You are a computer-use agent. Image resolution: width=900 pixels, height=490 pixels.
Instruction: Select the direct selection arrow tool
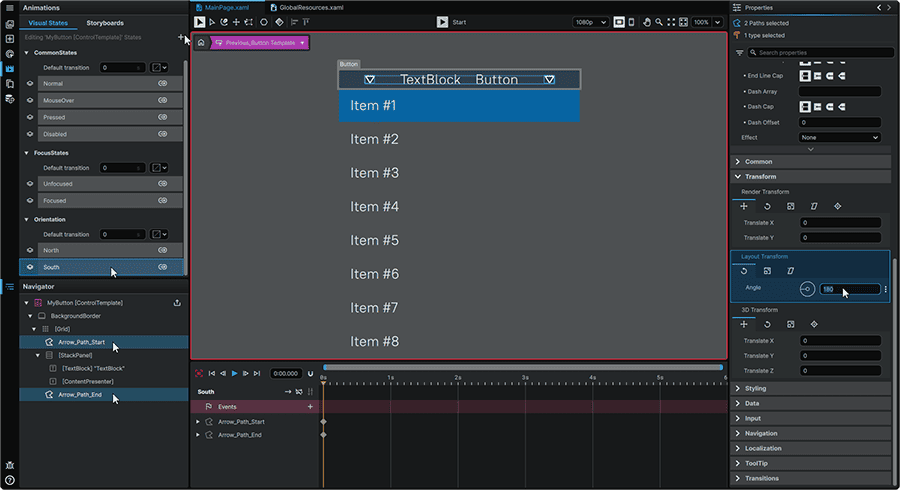(x=212, y=22)
